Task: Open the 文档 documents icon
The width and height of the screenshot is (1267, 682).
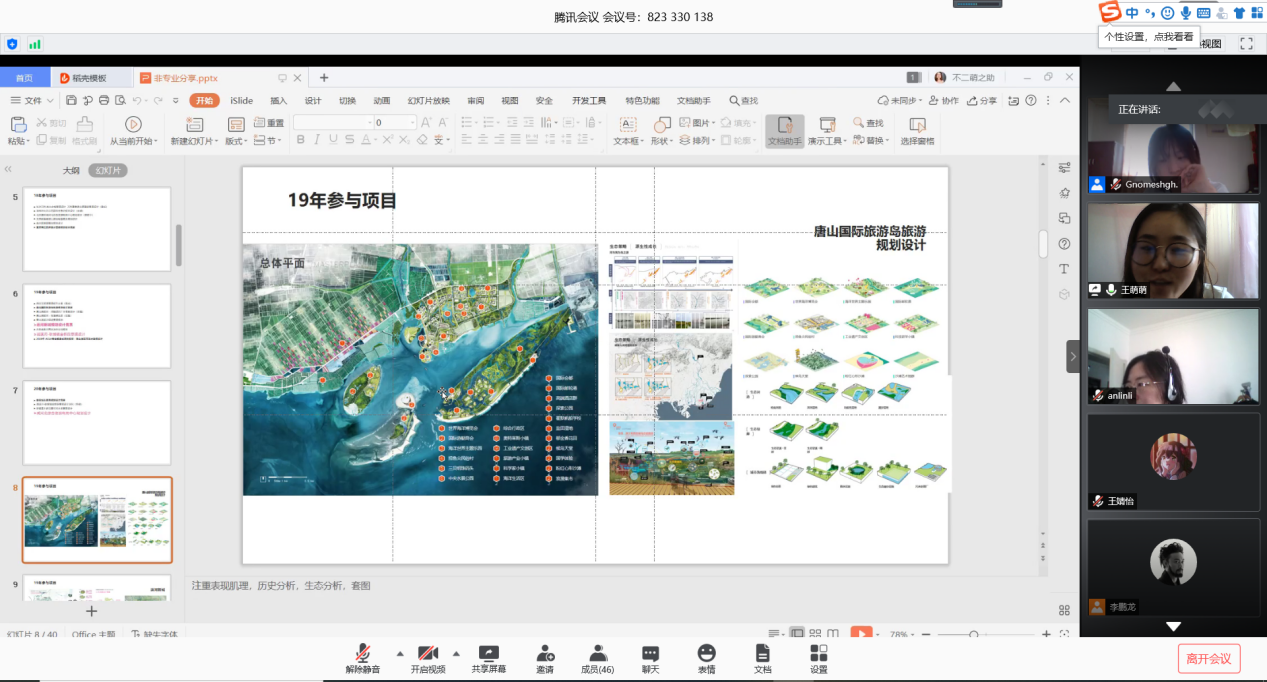Action: click(762, 653)
